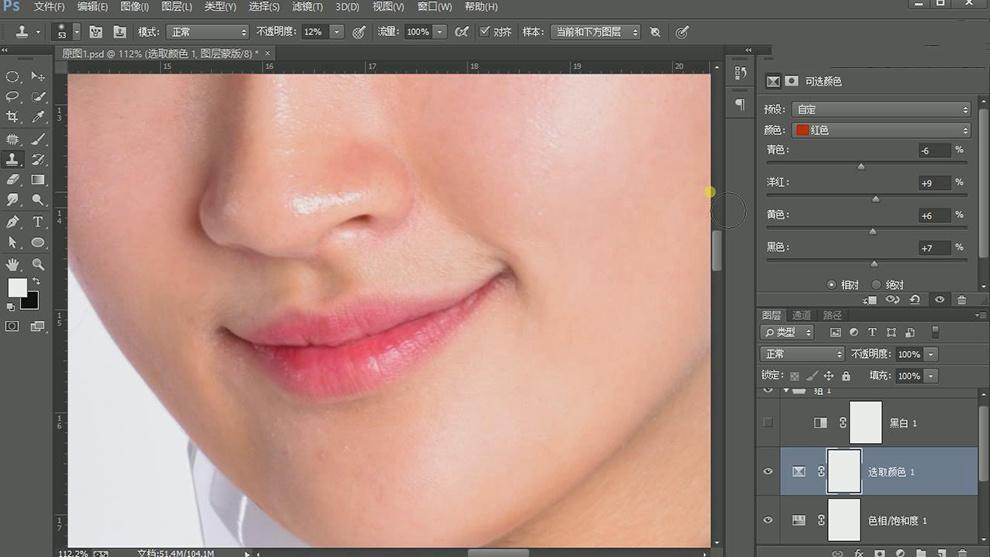Show the hidden 黑白 1 layer
The image size is (990, 557).
click(x=768, y=423)
